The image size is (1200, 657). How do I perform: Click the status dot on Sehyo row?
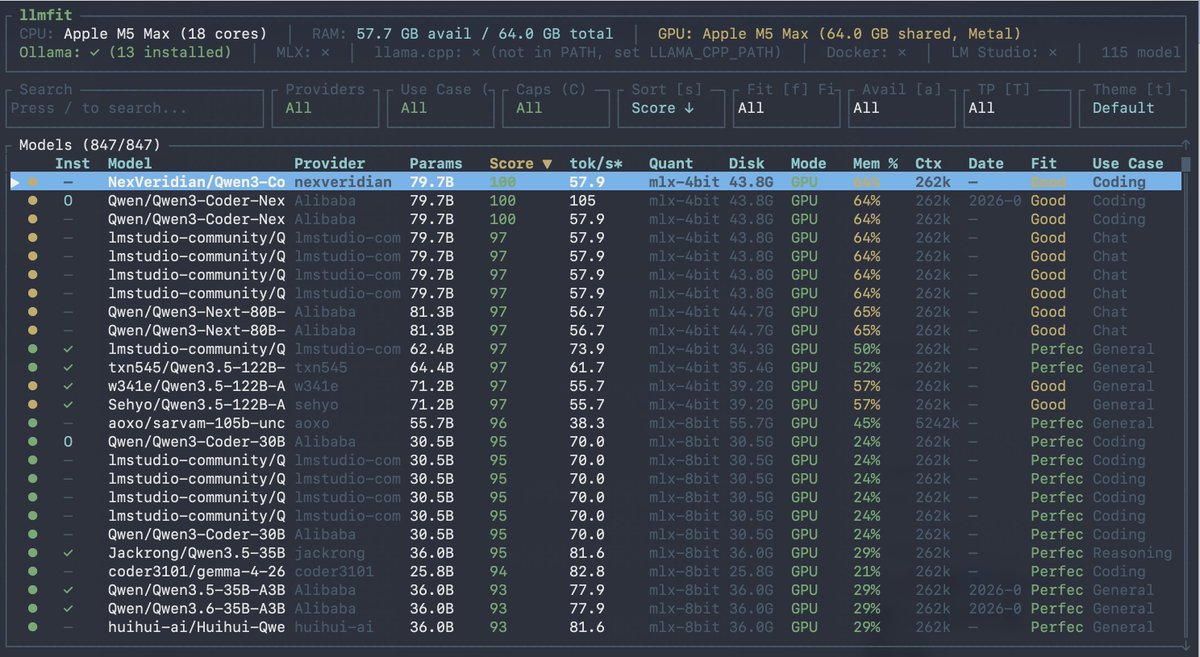click(33, 405)
